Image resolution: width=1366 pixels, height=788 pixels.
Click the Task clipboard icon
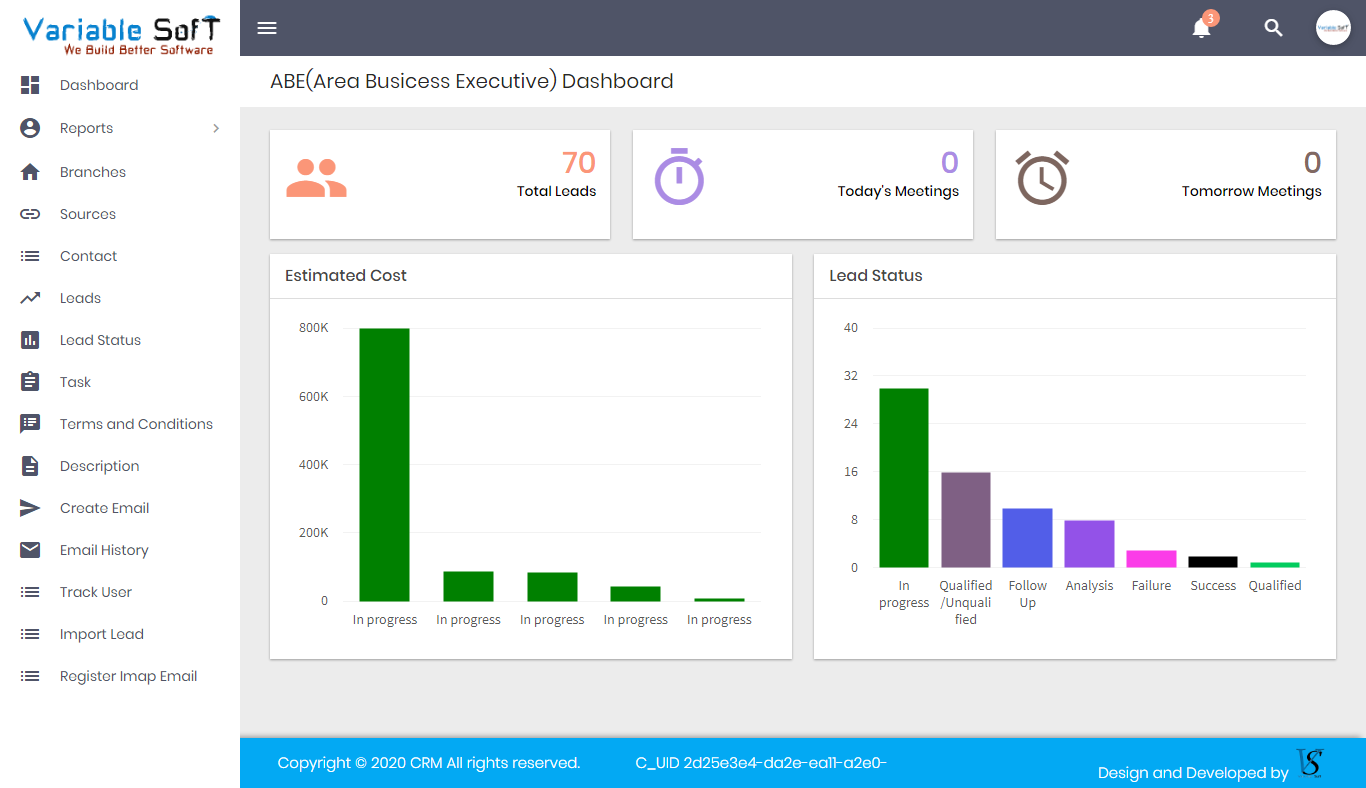30,382
